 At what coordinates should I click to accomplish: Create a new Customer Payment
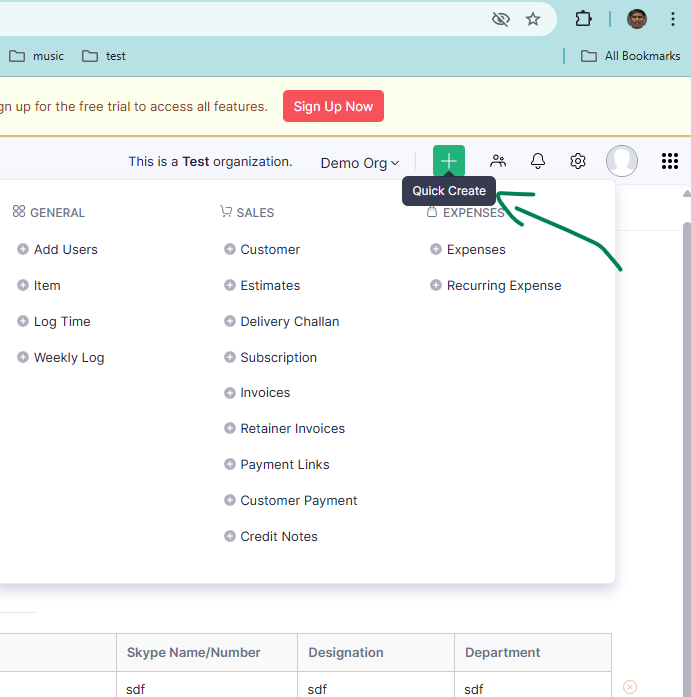298,501
